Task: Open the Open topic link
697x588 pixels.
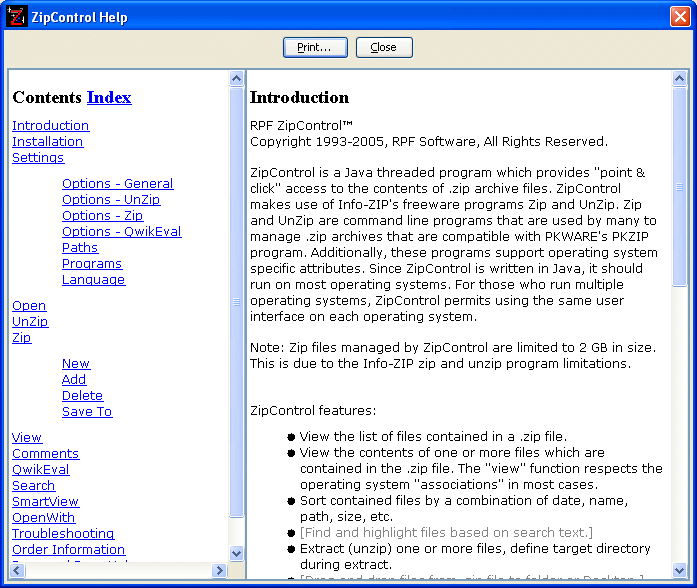Action: [29, 306]
